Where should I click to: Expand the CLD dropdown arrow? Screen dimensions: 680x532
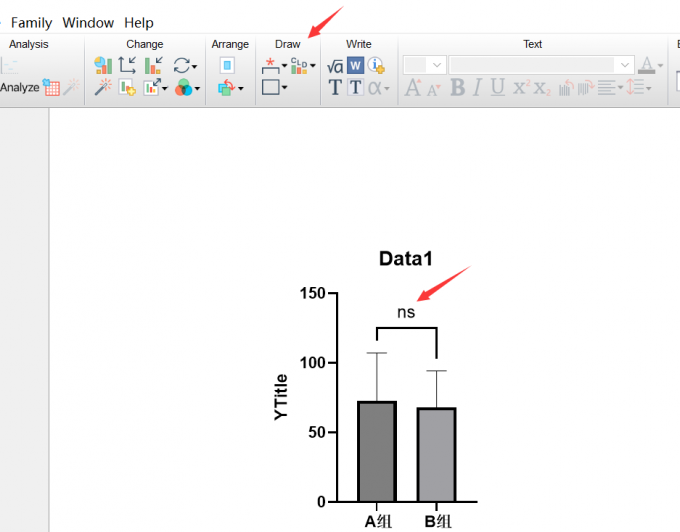point(313,66)
